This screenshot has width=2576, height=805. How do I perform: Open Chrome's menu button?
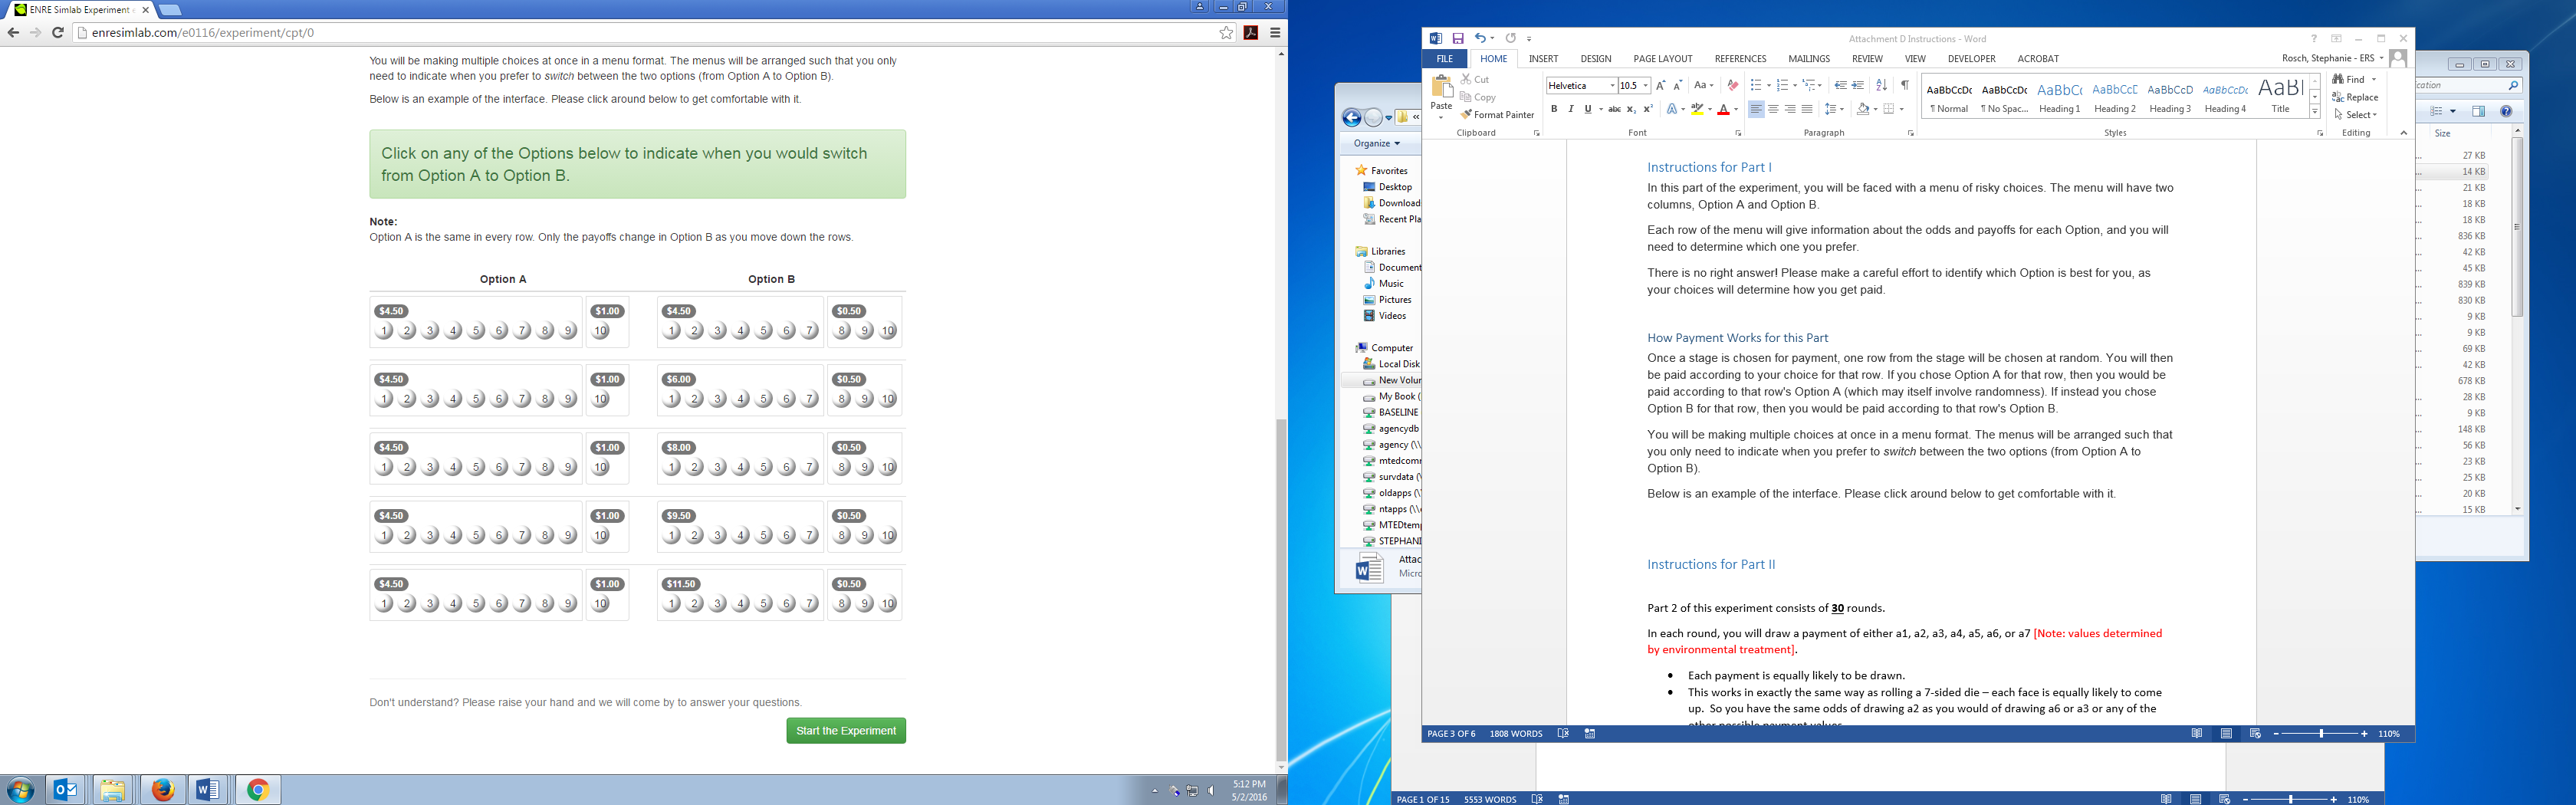click(x=1275, y=33)
